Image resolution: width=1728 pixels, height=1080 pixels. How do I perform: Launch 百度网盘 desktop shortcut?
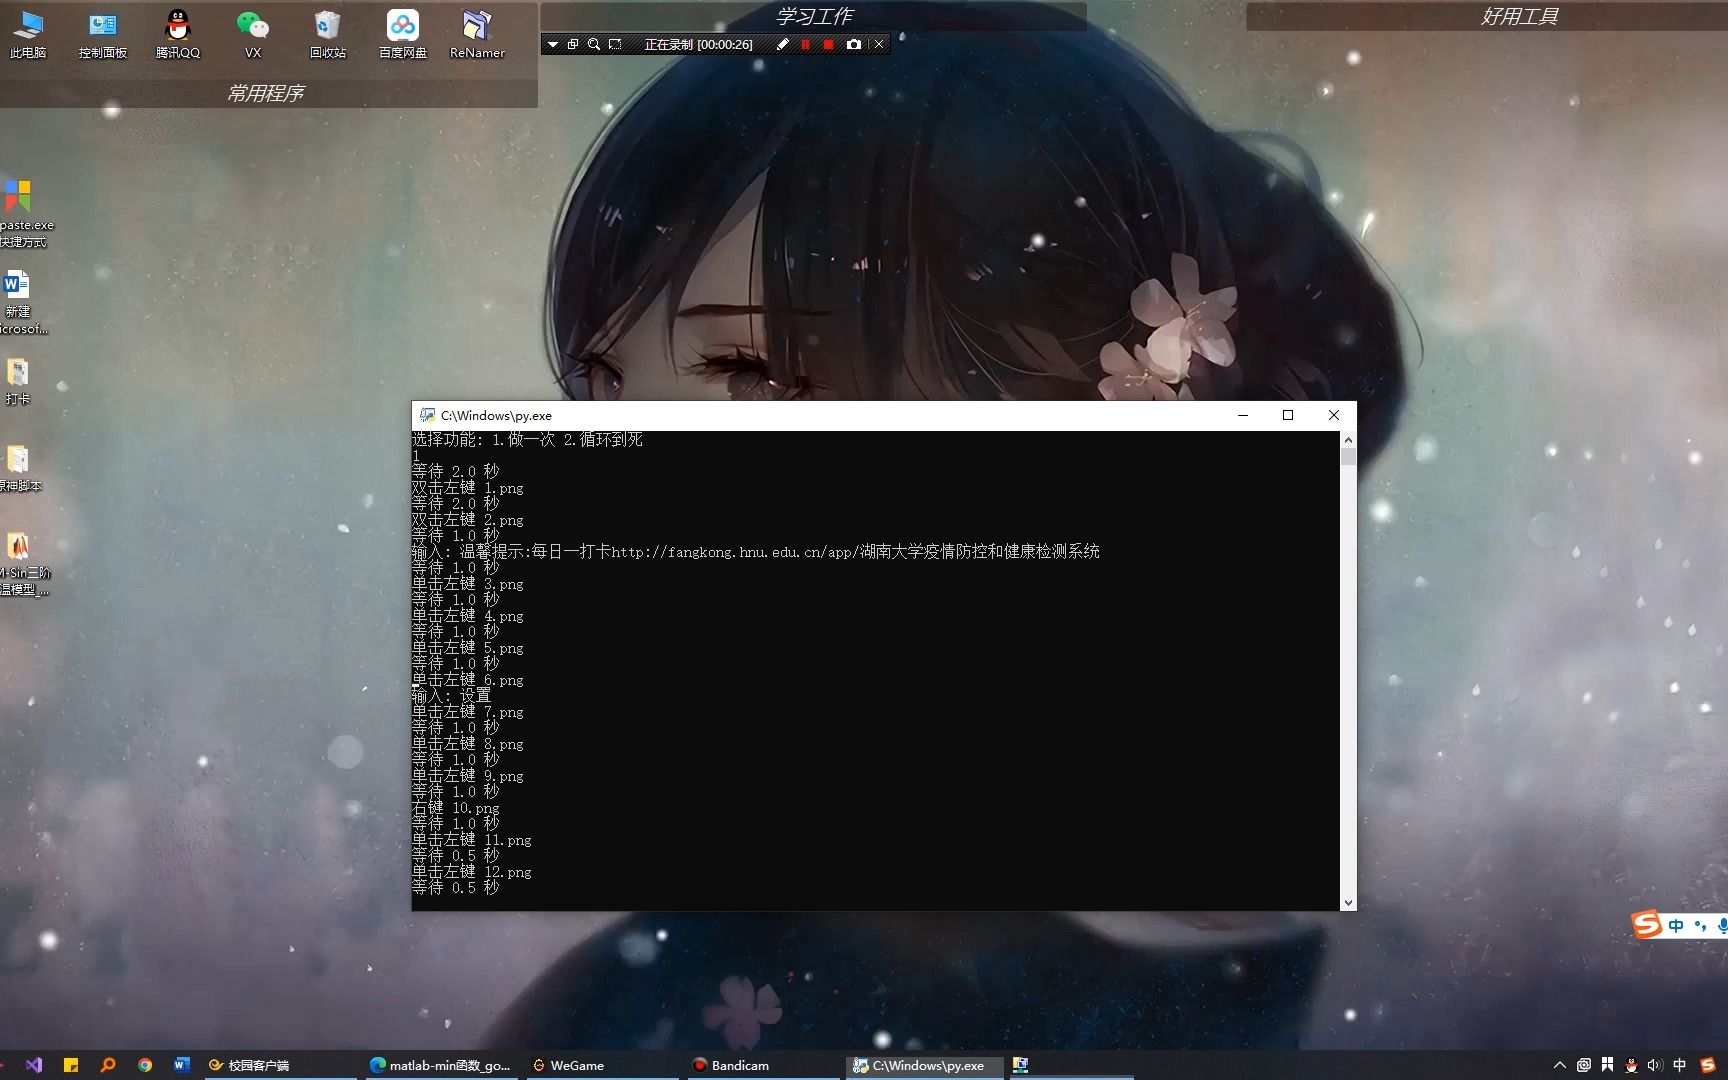(x=403, y=34)
